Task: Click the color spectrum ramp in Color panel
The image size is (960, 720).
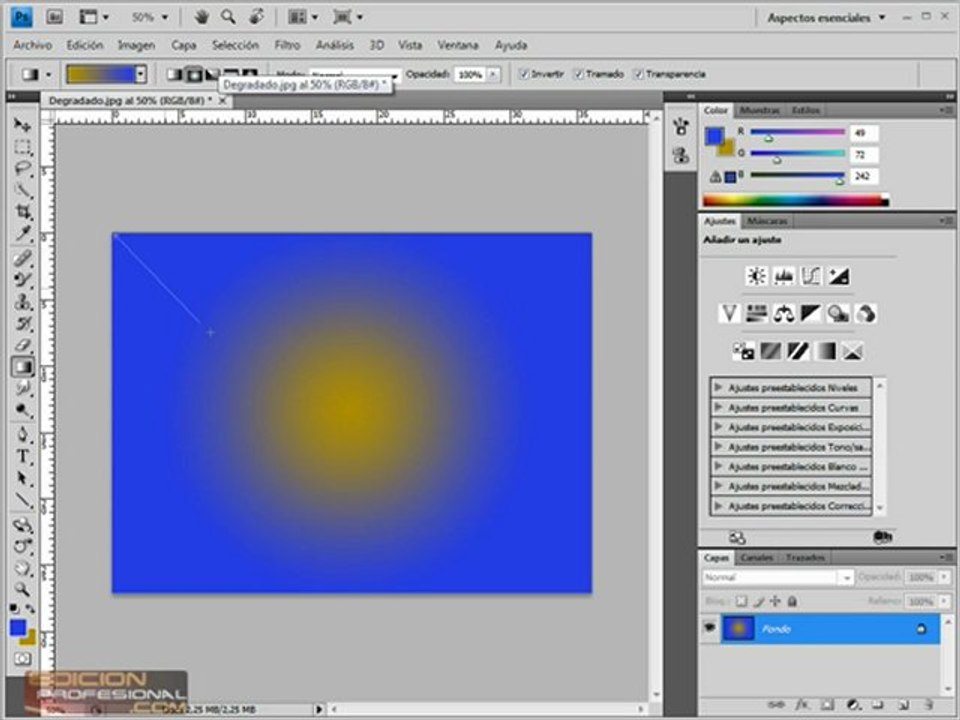Action: [x=796, y=200]
